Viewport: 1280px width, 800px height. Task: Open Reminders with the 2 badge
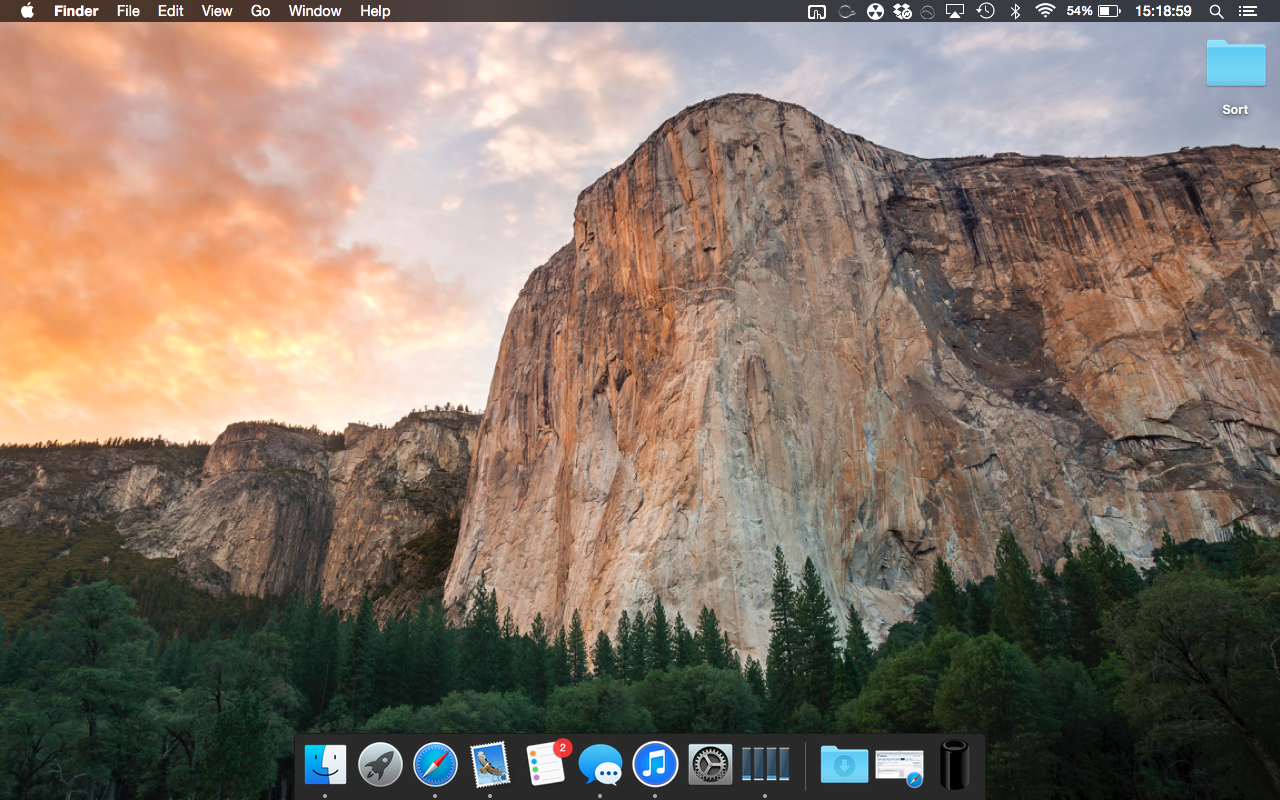tap(546, 764)
